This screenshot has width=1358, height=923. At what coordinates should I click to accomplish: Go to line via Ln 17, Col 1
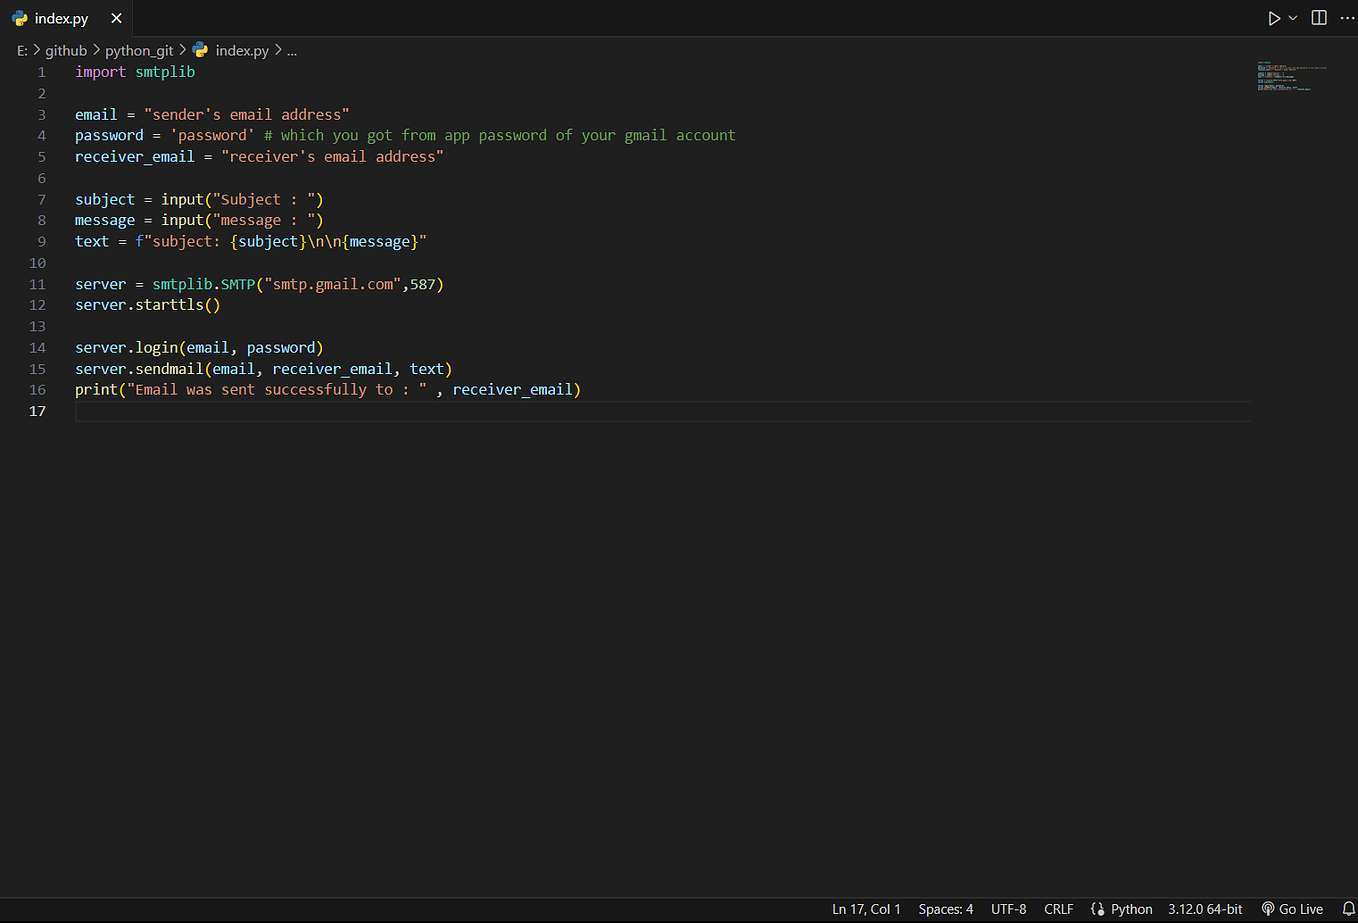pos(866,909)
